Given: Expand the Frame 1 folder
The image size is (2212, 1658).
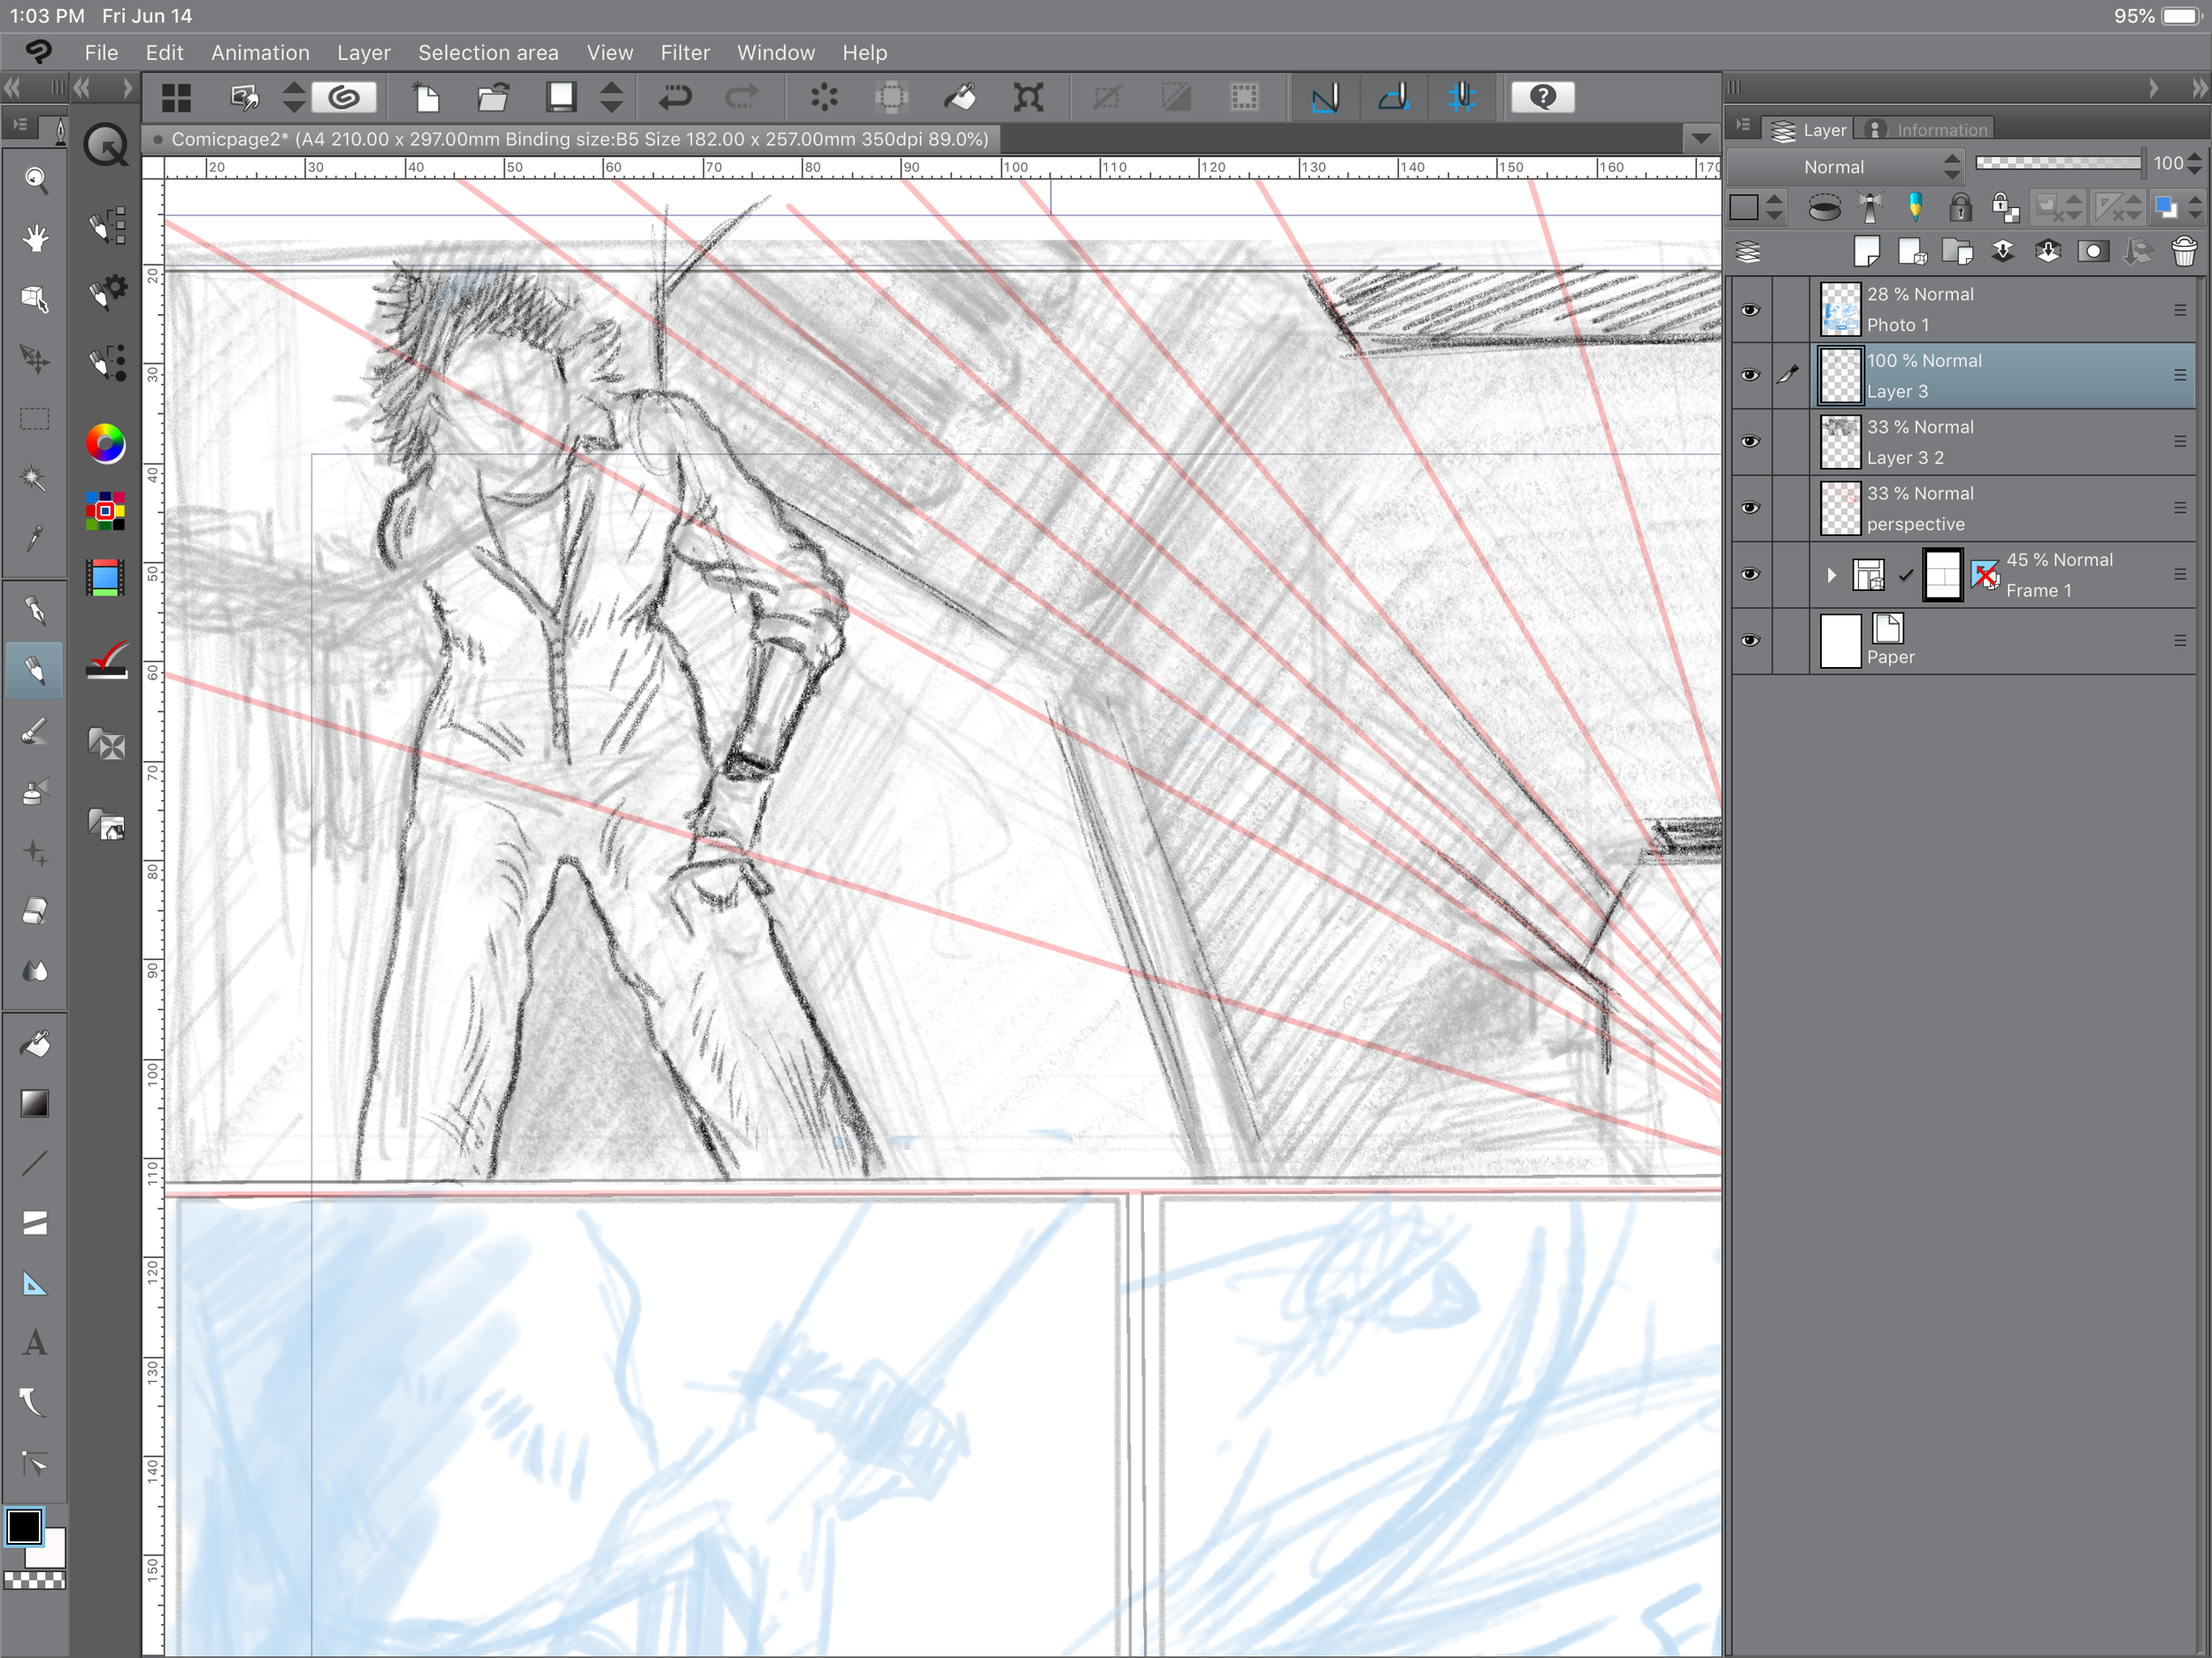Looking at the screenshot, I should pyautogui.click(x=1831, y=575).
